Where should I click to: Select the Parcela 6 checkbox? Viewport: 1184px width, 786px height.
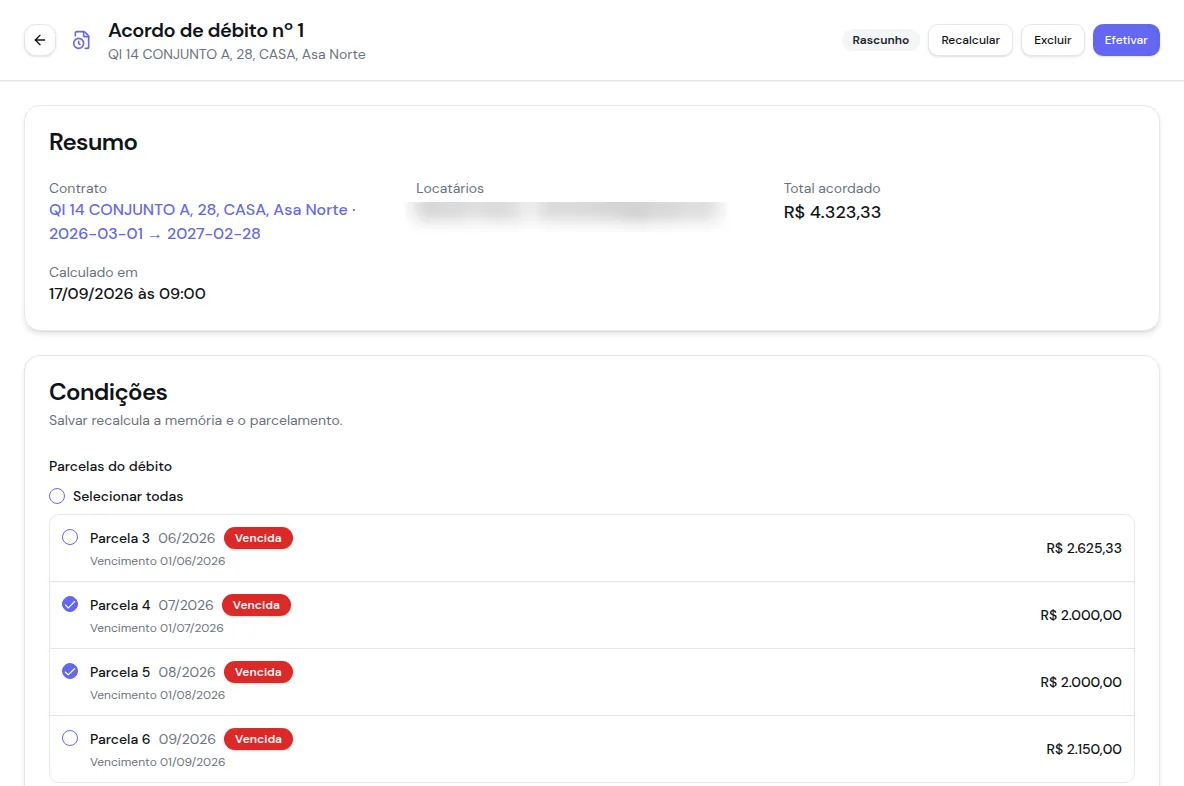click(70, 738)
